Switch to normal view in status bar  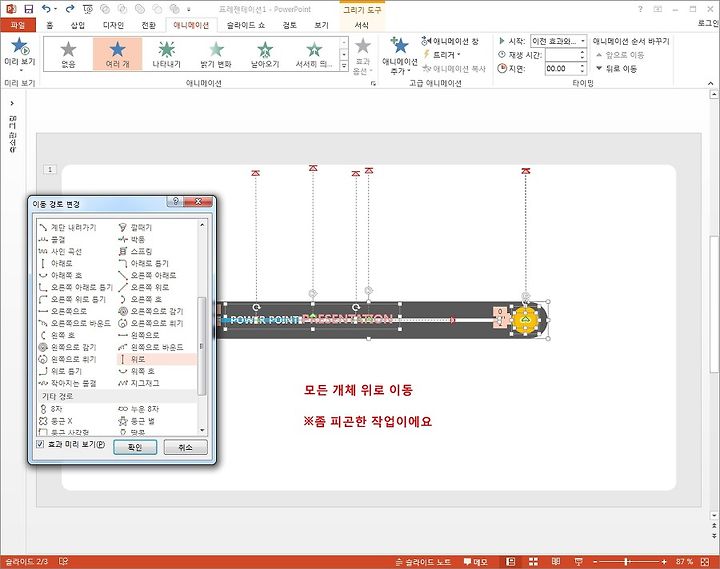pos(510,562)
